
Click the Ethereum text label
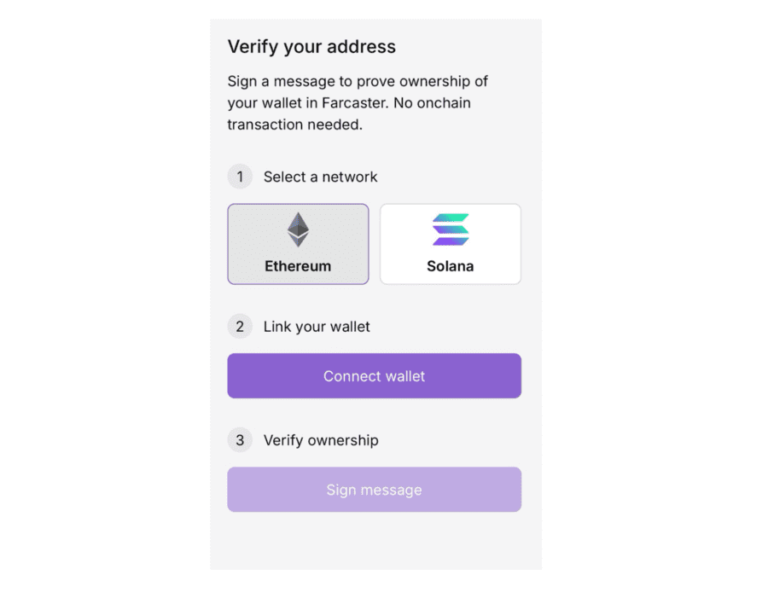[x=298, y=267]
